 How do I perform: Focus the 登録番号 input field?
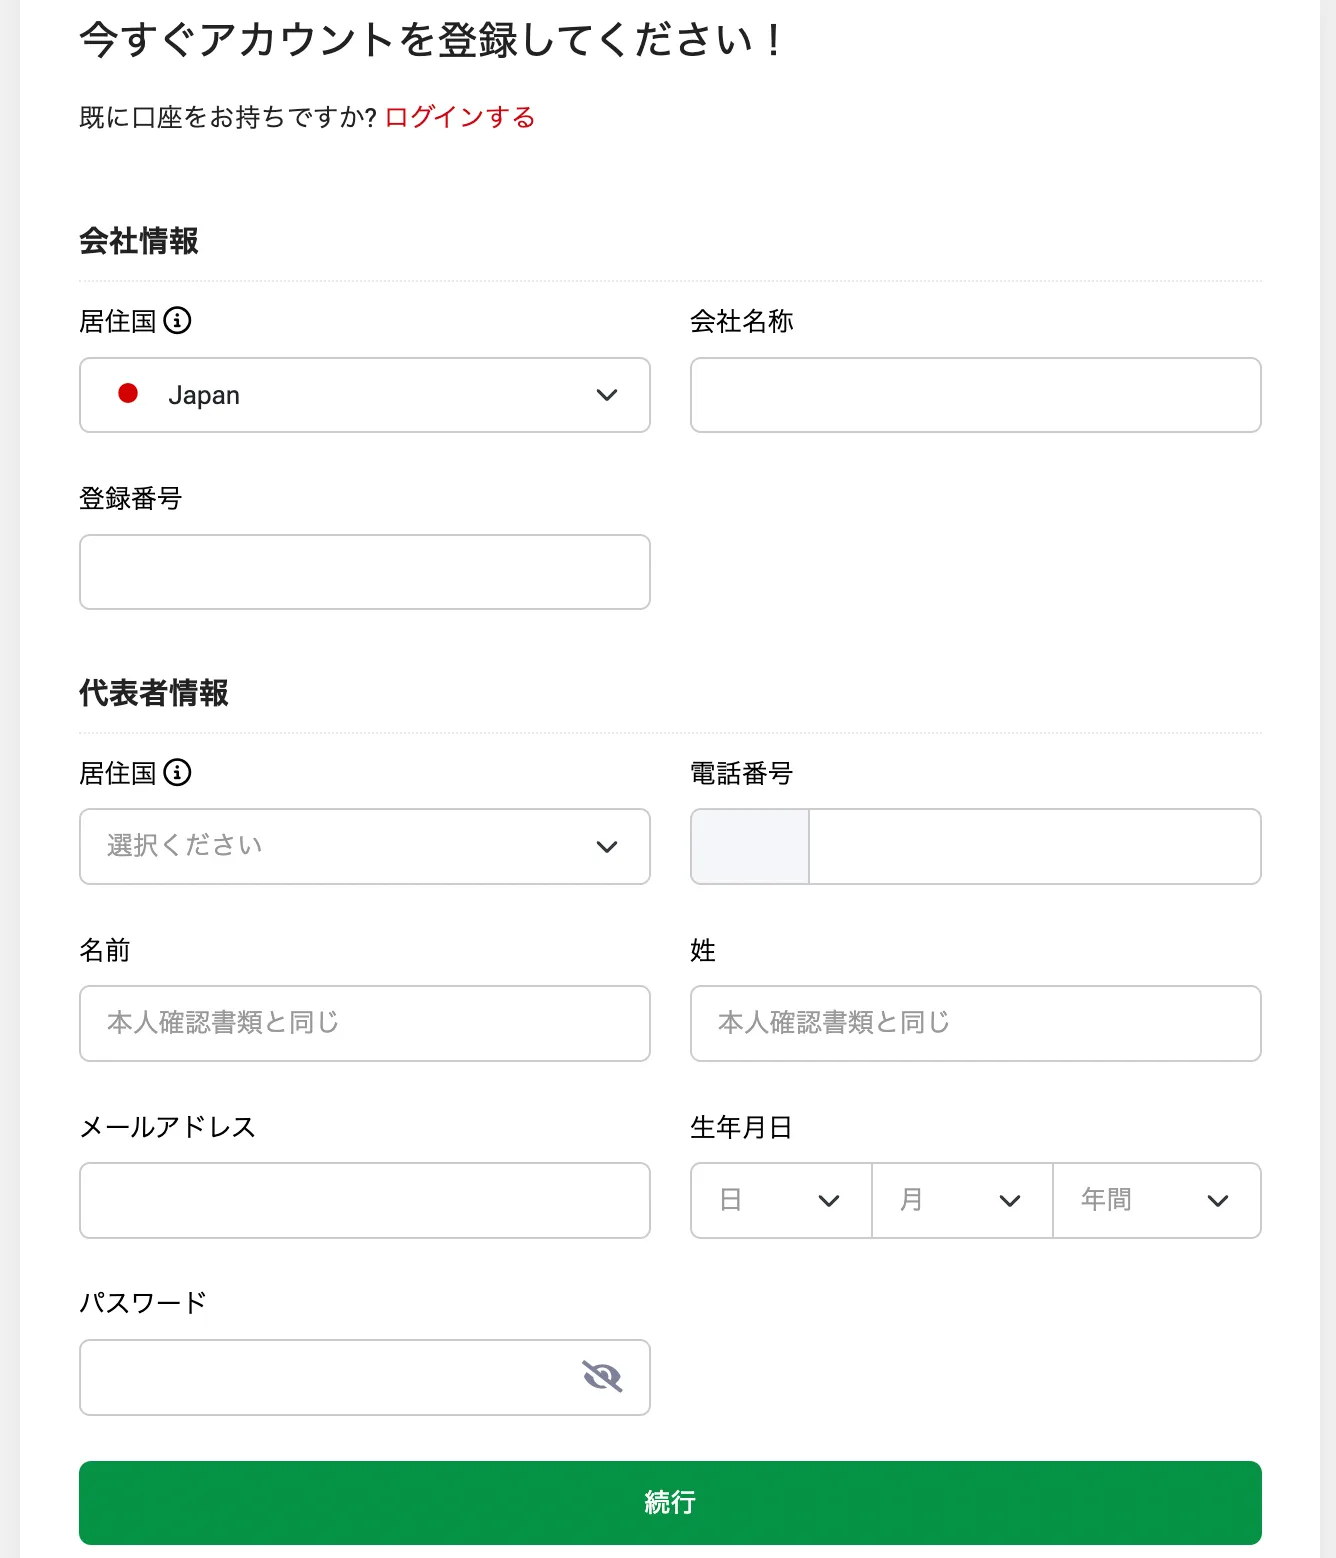pos(365,572)
